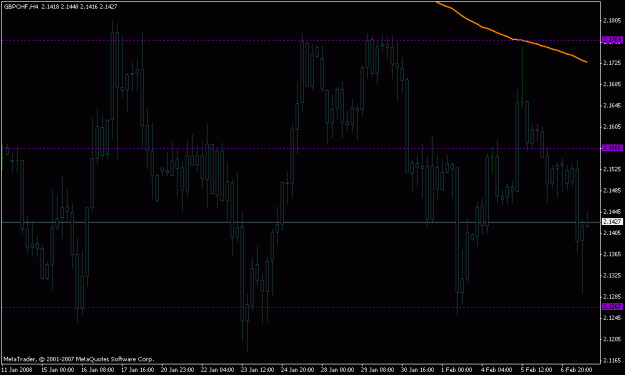The height and width of the screenshot is (375, 625).
Task: Click the 6 Feb 20:00 time label
Action: tap(576, 370)
